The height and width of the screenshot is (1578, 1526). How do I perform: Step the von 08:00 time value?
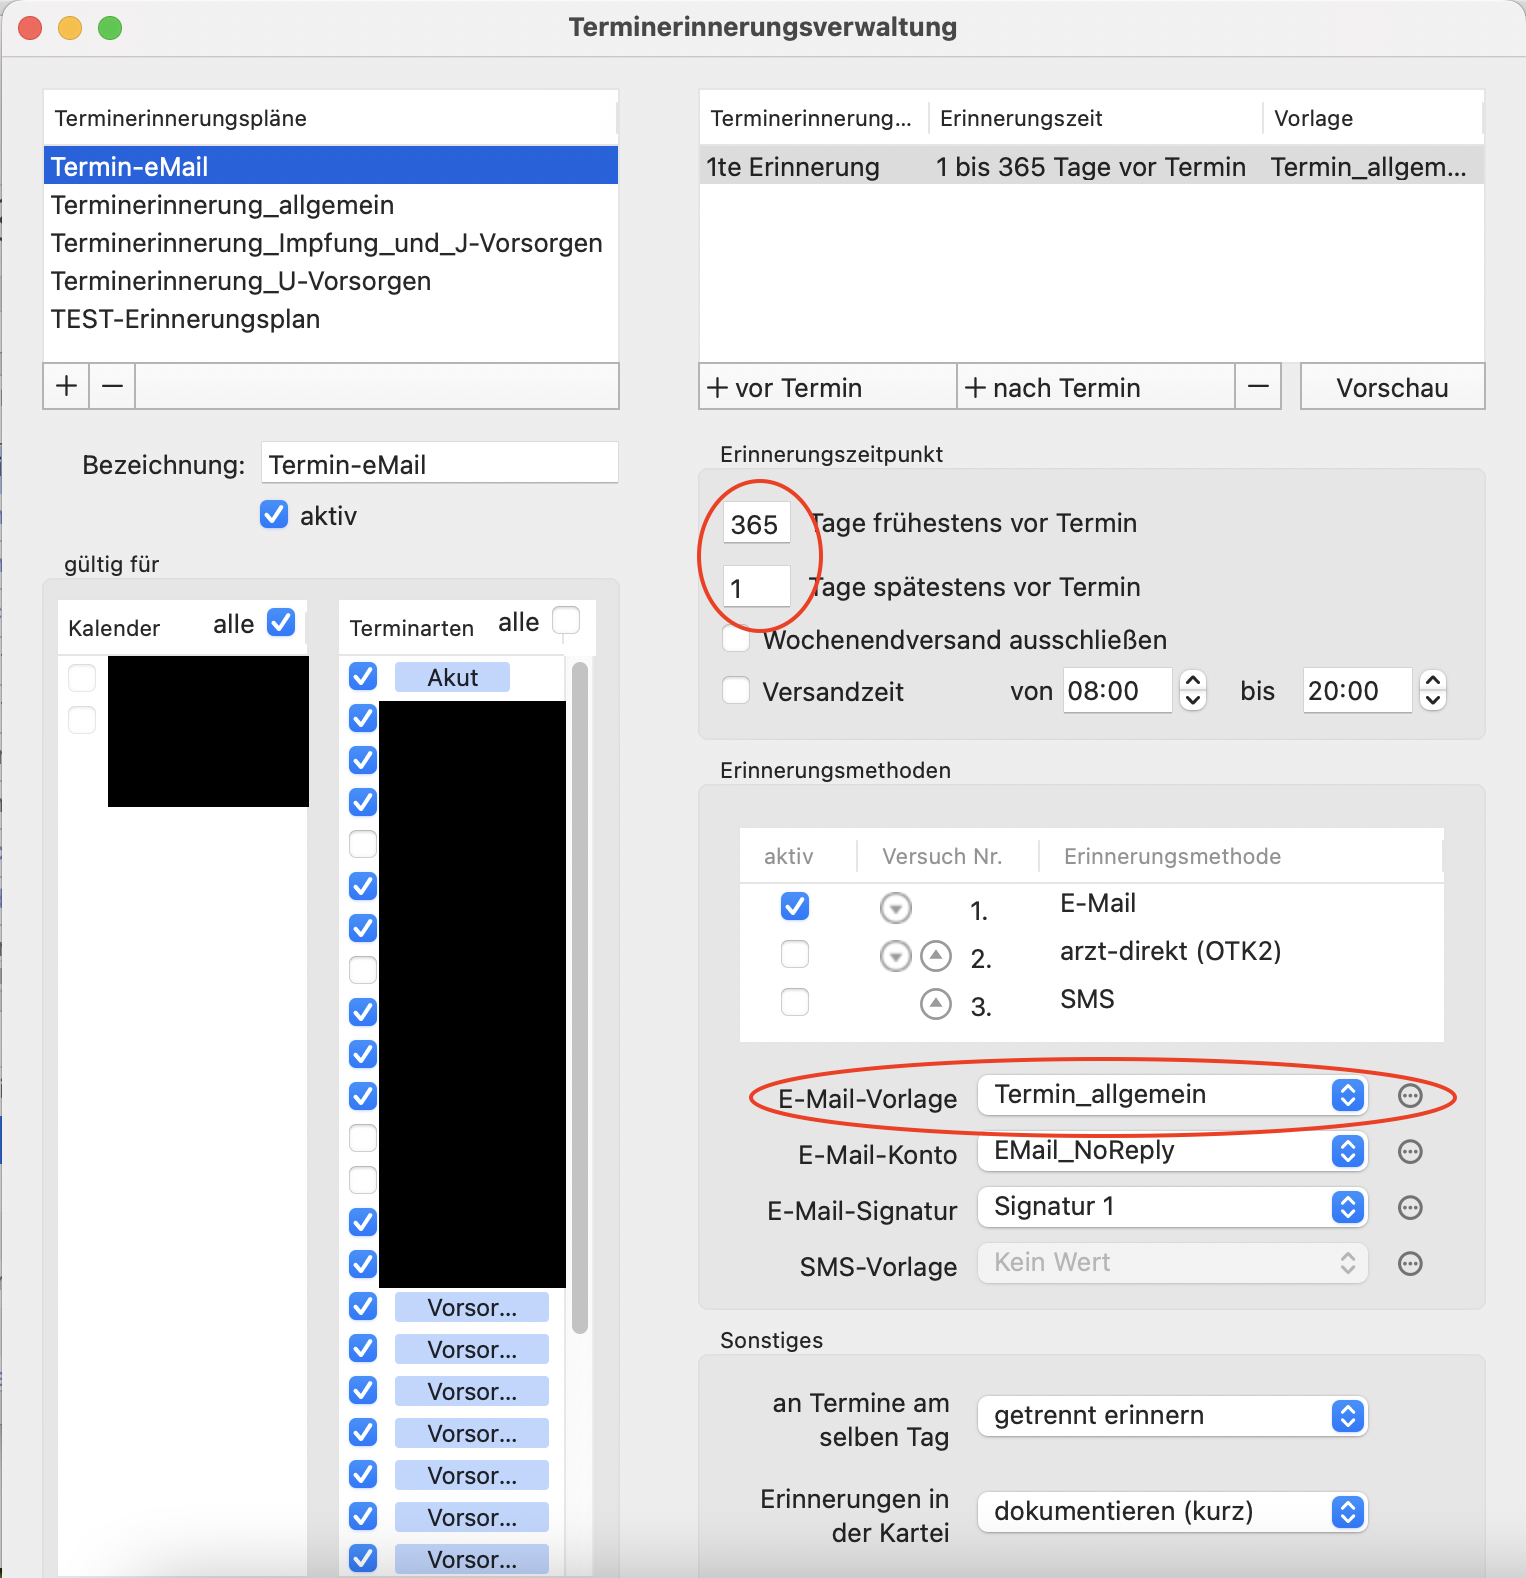[1193, 690]
